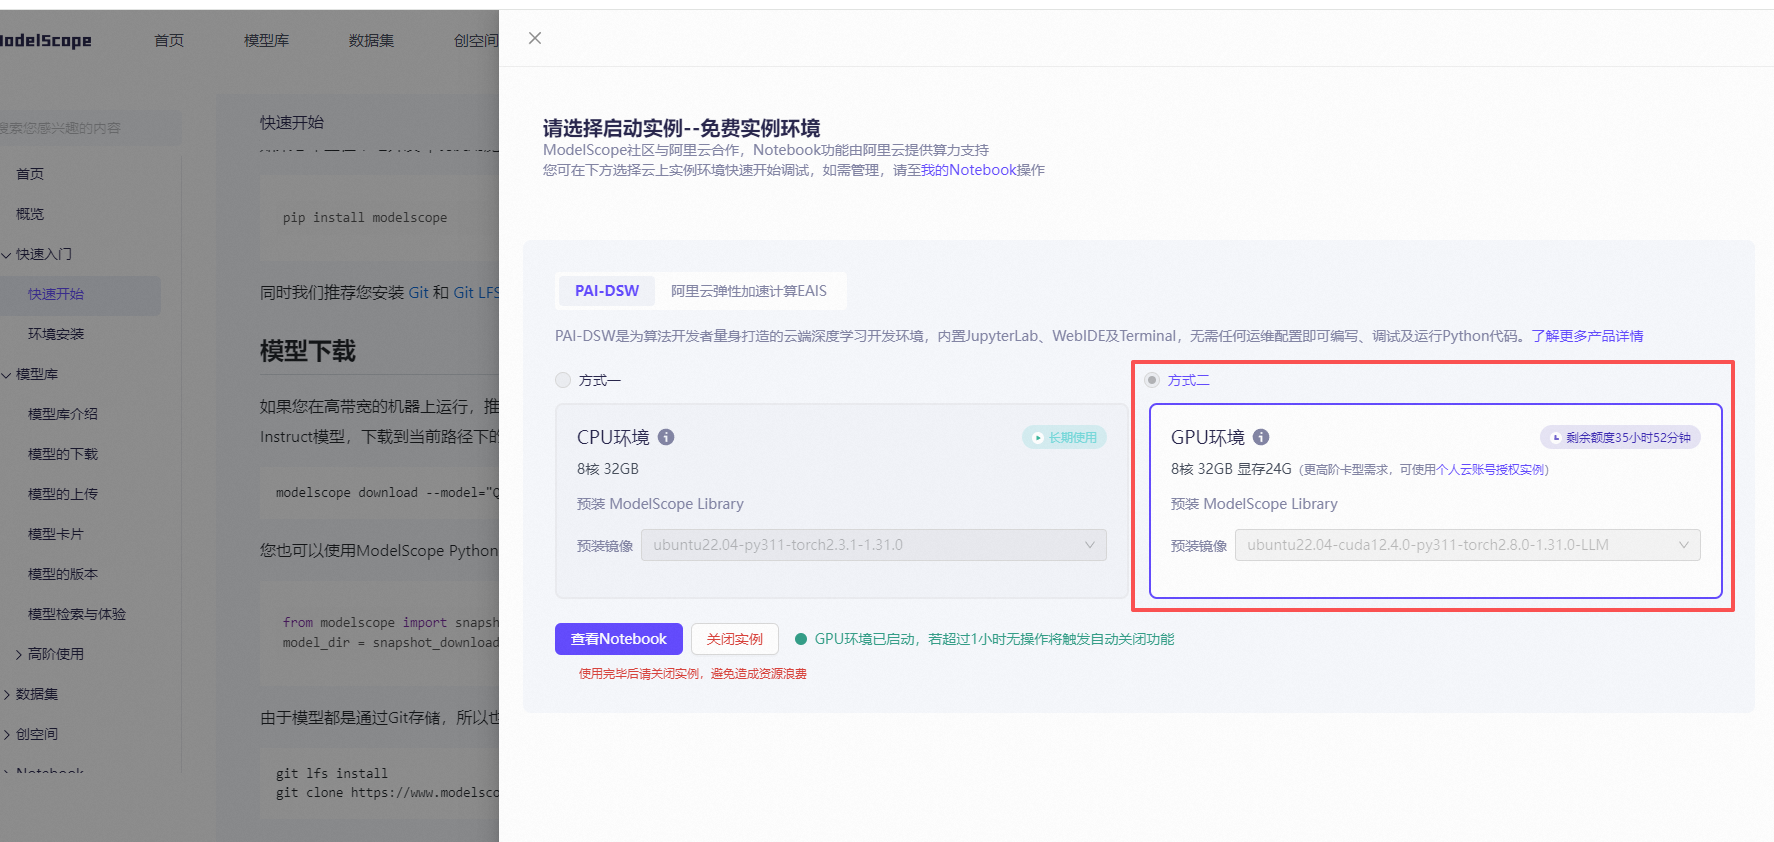The image size is (1774, 842).
Task: Select the CPU环境 card
Action: coord(841,501)
